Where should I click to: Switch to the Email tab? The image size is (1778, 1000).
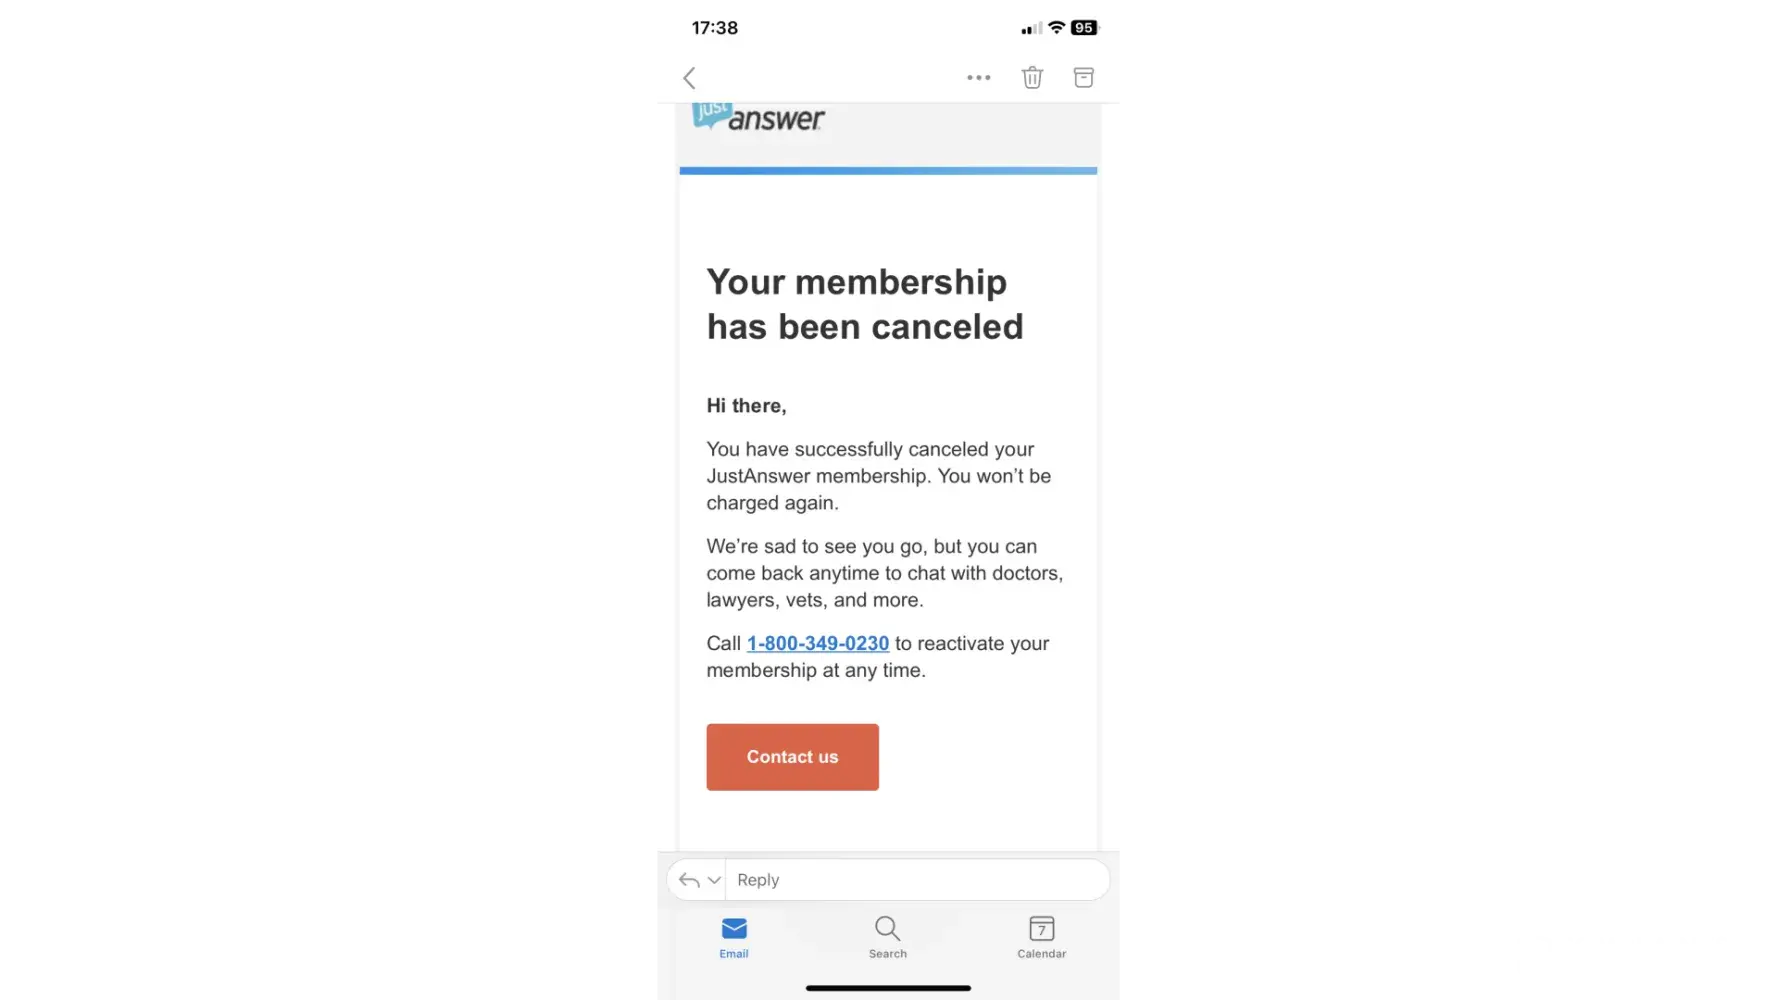734,937
